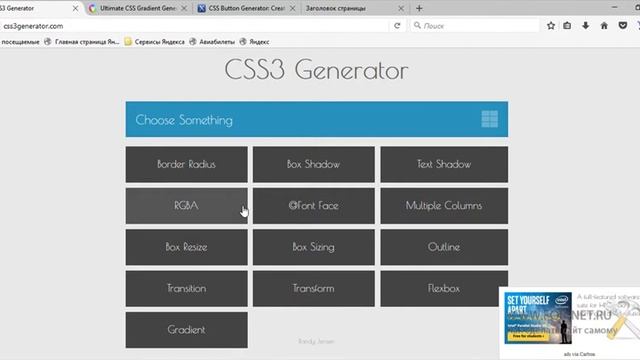640x360 pixels.
Task: Select the Box Resize option
Action: click(187, 247)
